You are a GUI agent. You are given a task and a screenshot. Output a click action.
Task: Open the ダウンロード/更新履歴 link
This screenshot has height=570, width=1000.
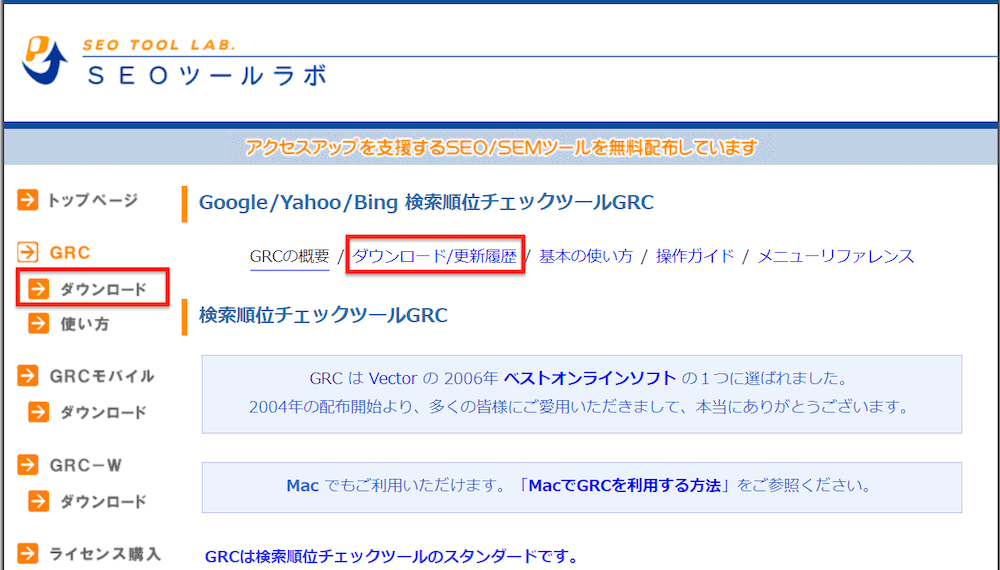434,256
